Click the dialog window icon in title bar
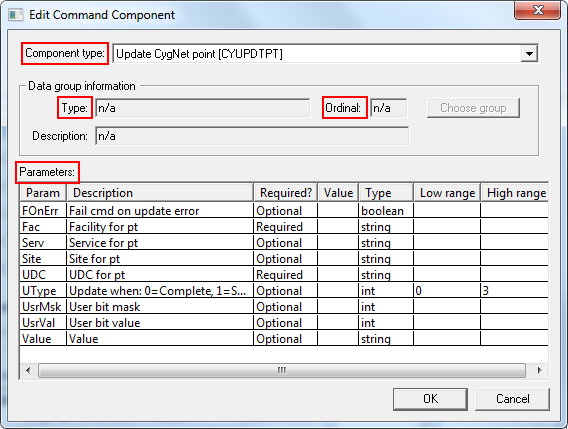568x429 pixels. point(16,15)
